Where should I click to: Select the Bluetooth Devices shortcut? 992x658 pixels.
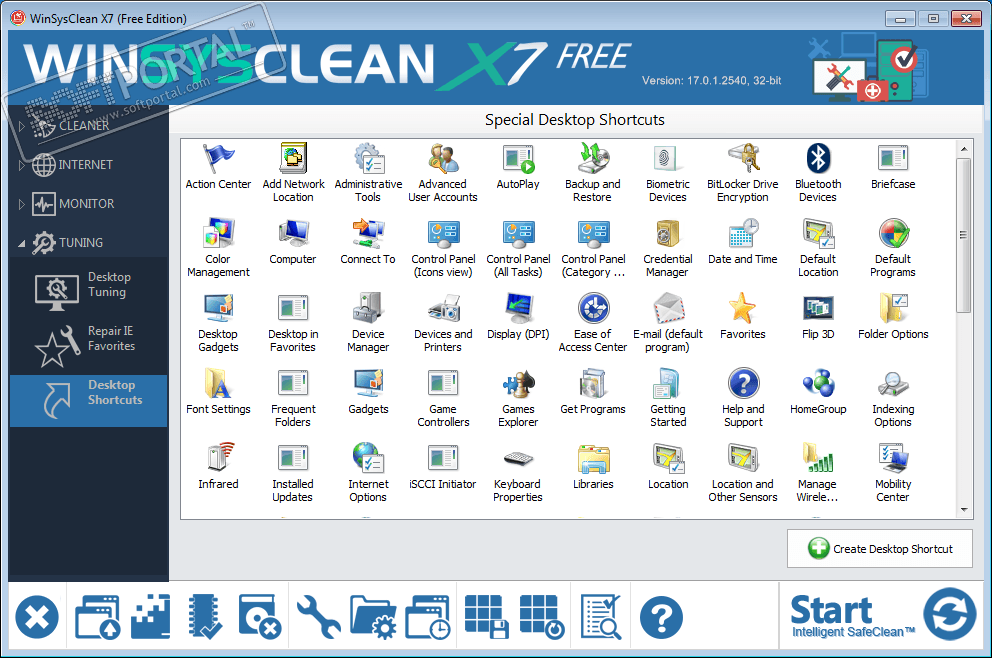click(818, 173)
